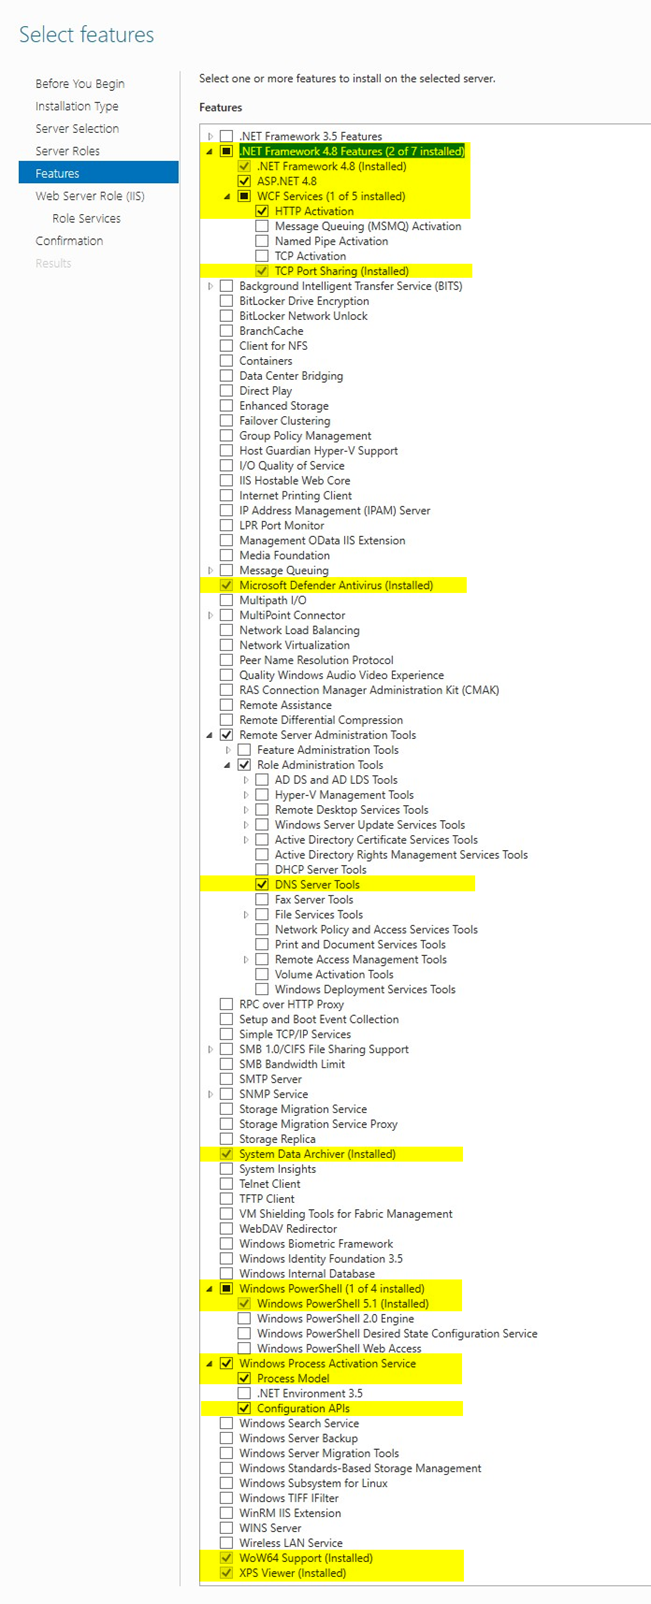The image size is (651, 1604).
Task: Collapse Role Administration Tools node
Action: coord(228,765)
